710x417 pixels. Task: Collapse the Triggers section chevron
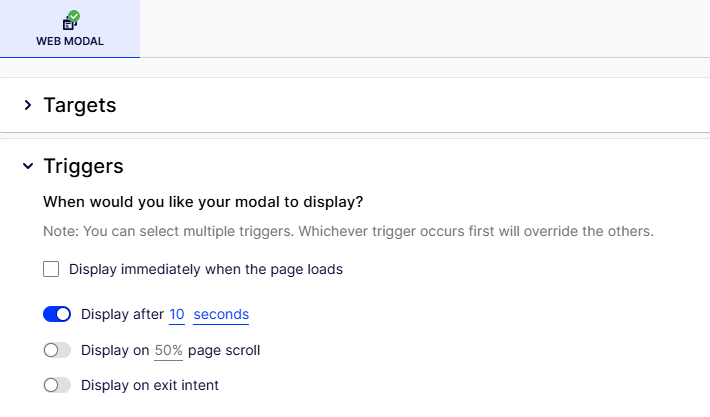28,166
